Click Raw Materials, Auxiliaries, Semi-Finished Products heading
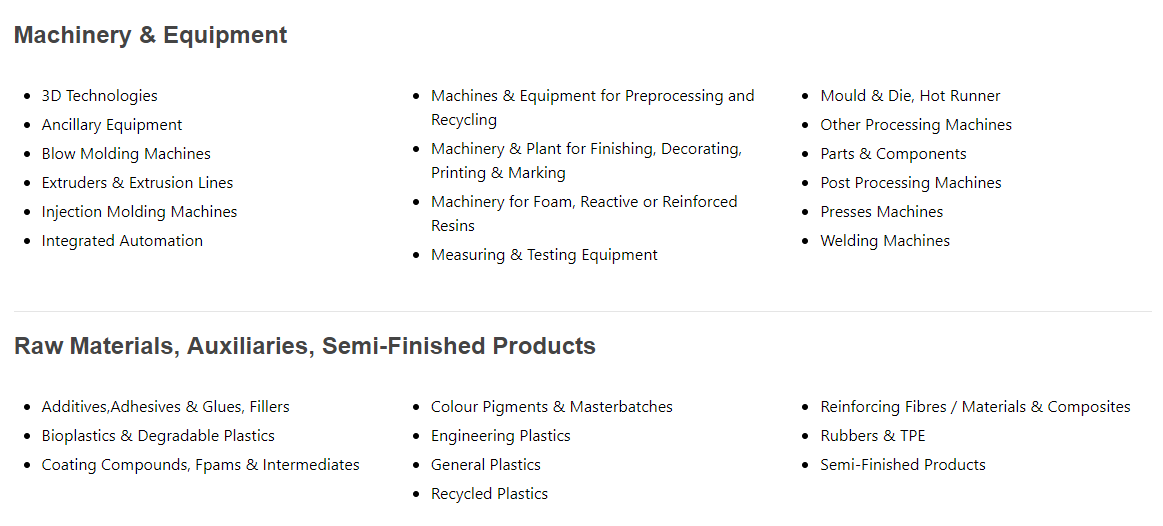This screenshot has width=1163, height=526. coord(305,346)
